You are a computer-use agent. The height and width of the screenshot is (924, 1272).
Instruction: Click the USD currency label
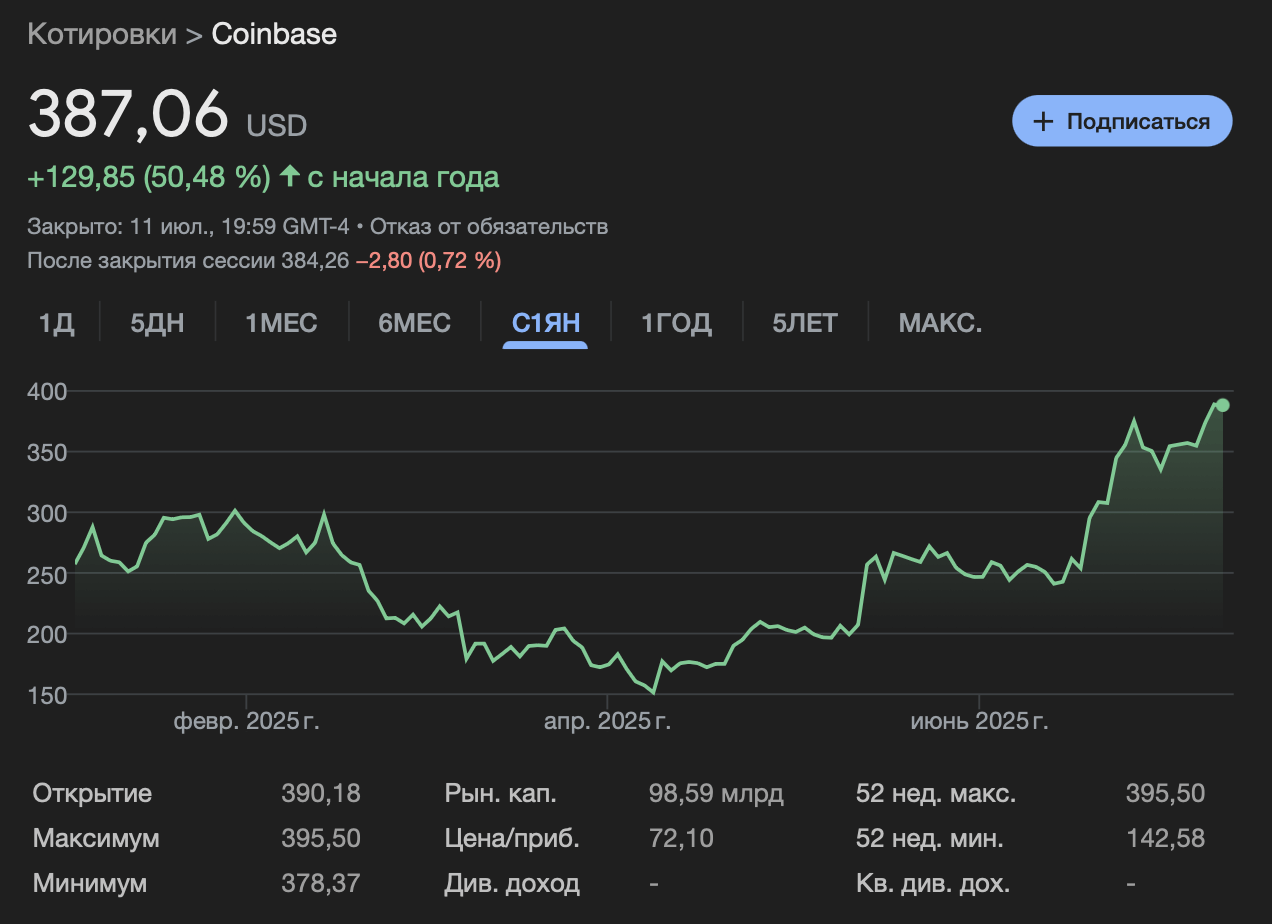pos(277,126)
